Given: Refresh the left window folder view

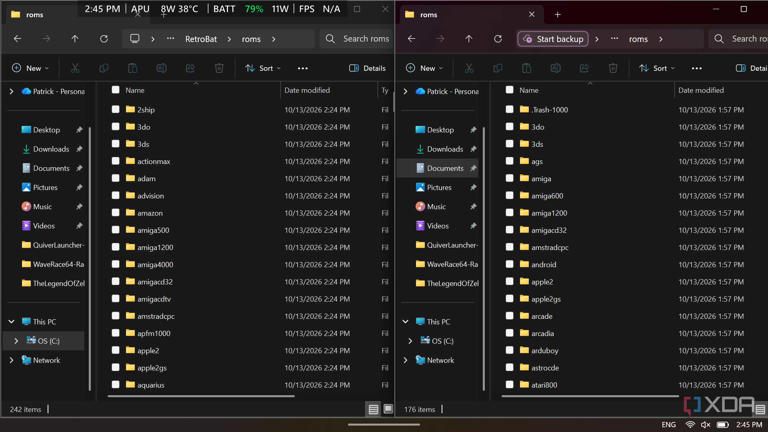Looking at the screenshot, I should [104, 39].
